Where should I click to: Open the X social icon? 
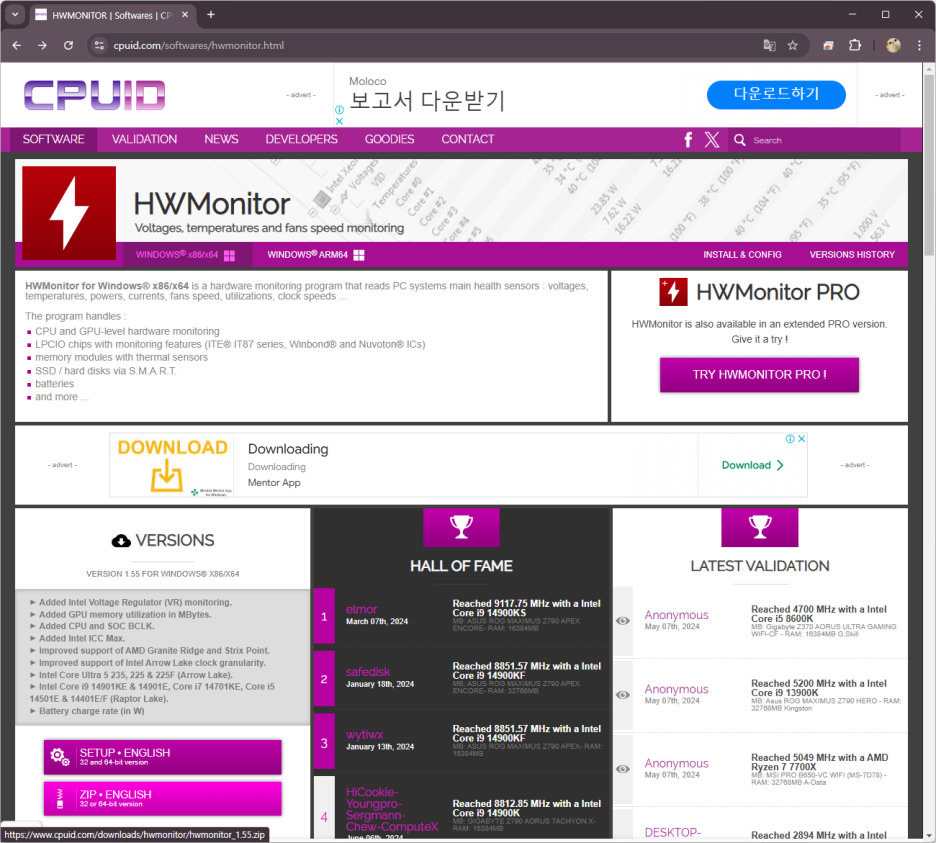(712, 140)
